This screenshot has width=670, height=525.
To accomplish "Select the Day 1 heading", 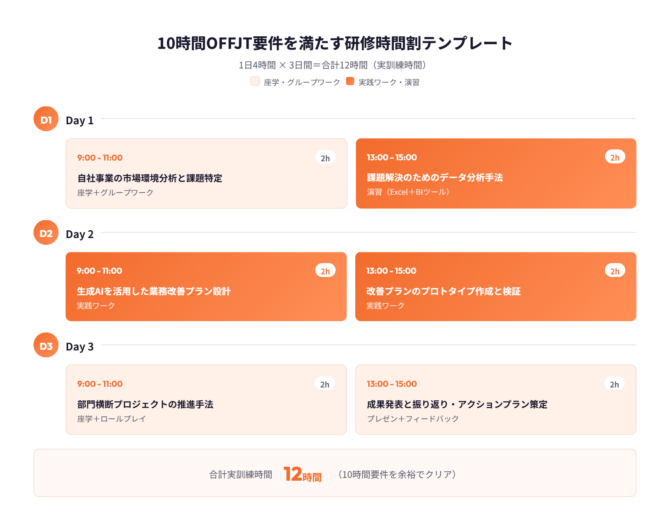I will pyautogui.click(x=80, y=120).
